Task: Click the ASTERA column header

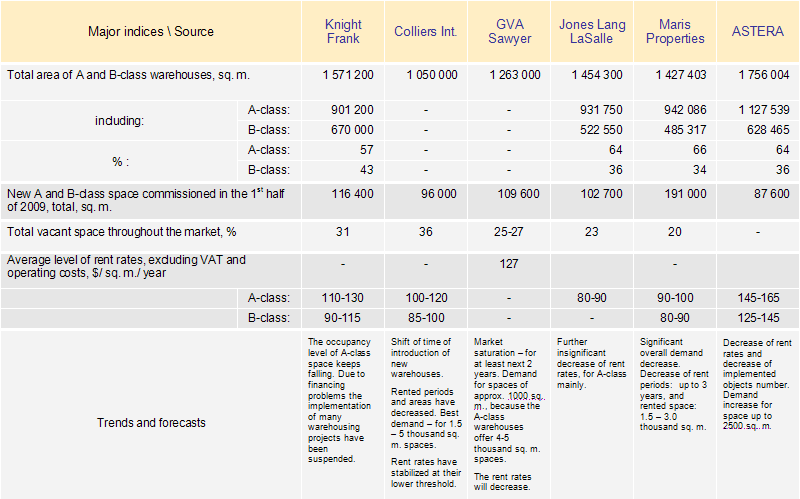Action: [x=758, y=32]
